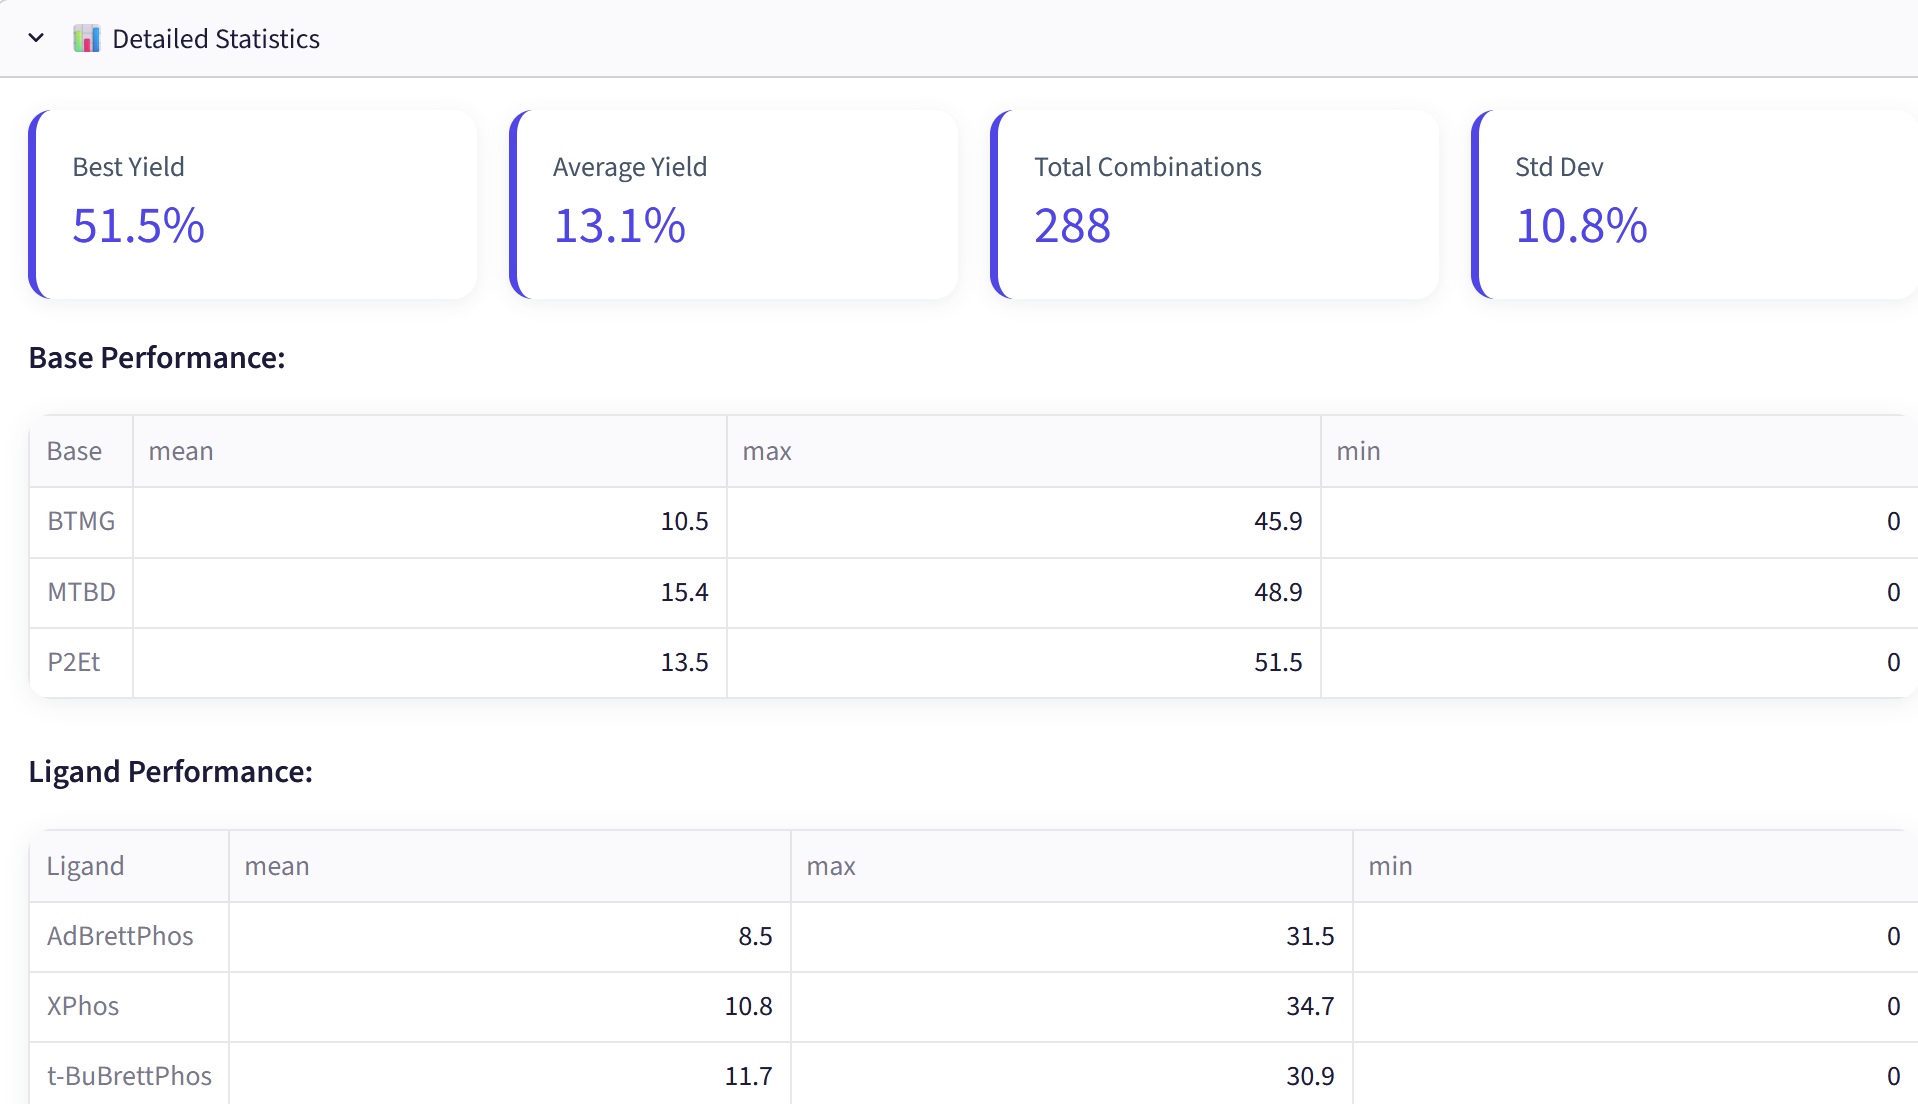
Task: Click the max header in Base table
Action: [767, 451]
